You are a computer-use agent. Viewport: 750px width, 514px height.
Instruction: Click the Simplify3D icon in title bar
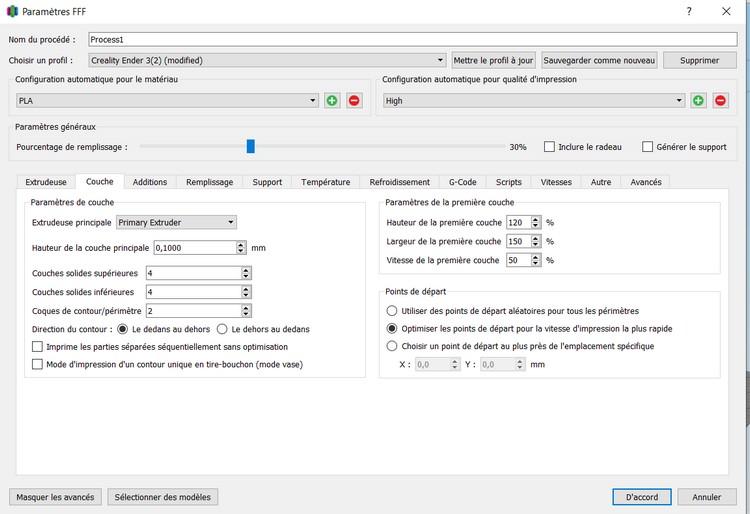click(12, 11)
